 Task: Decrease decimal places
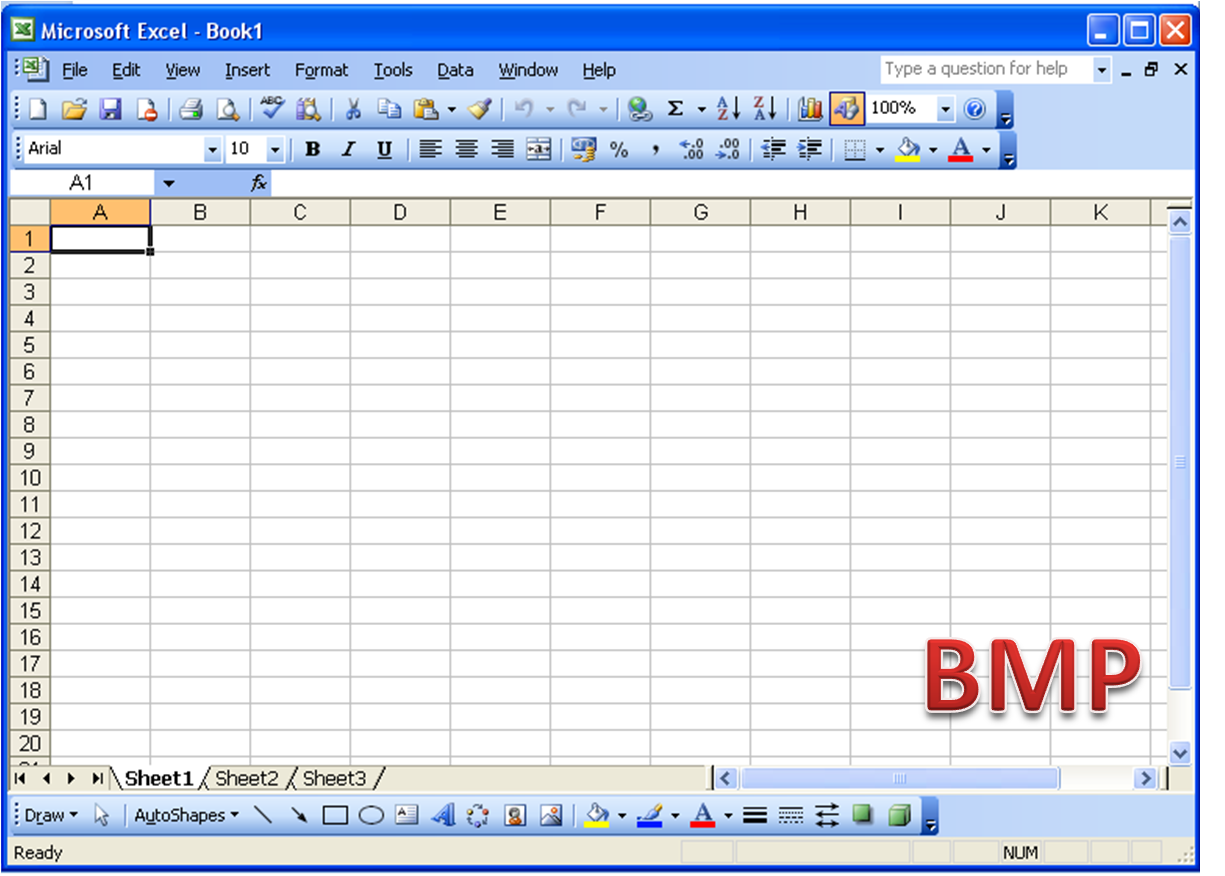(x=728, y=150)
